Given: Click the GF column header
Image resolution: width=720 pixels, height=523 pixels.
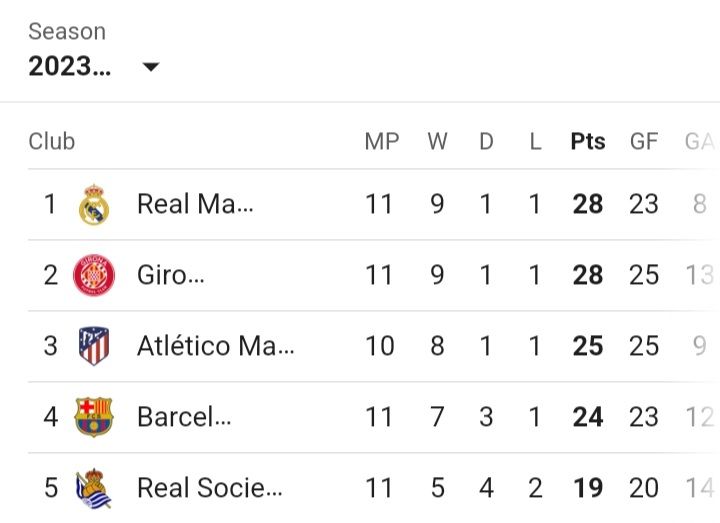Looking at the screenshot, I should 644,141.
